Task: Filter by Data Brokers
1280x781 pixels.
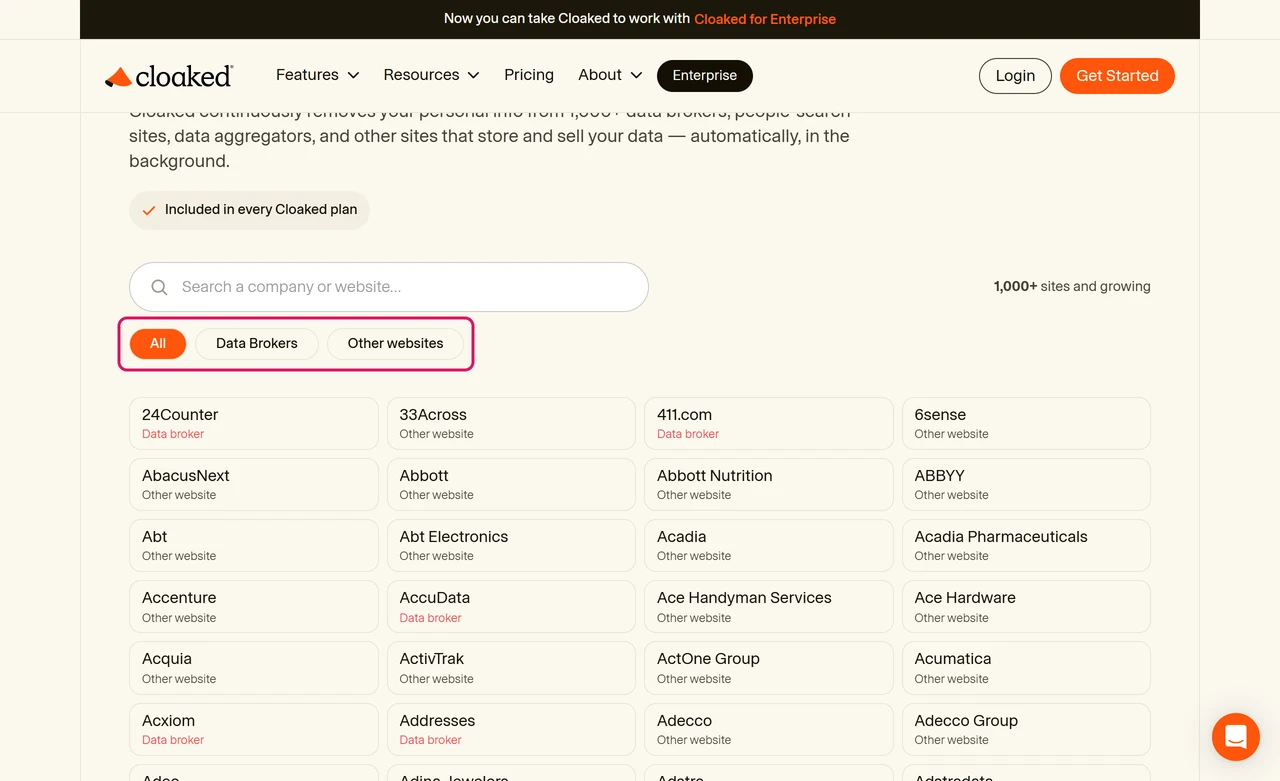Action: coord(257,343)
